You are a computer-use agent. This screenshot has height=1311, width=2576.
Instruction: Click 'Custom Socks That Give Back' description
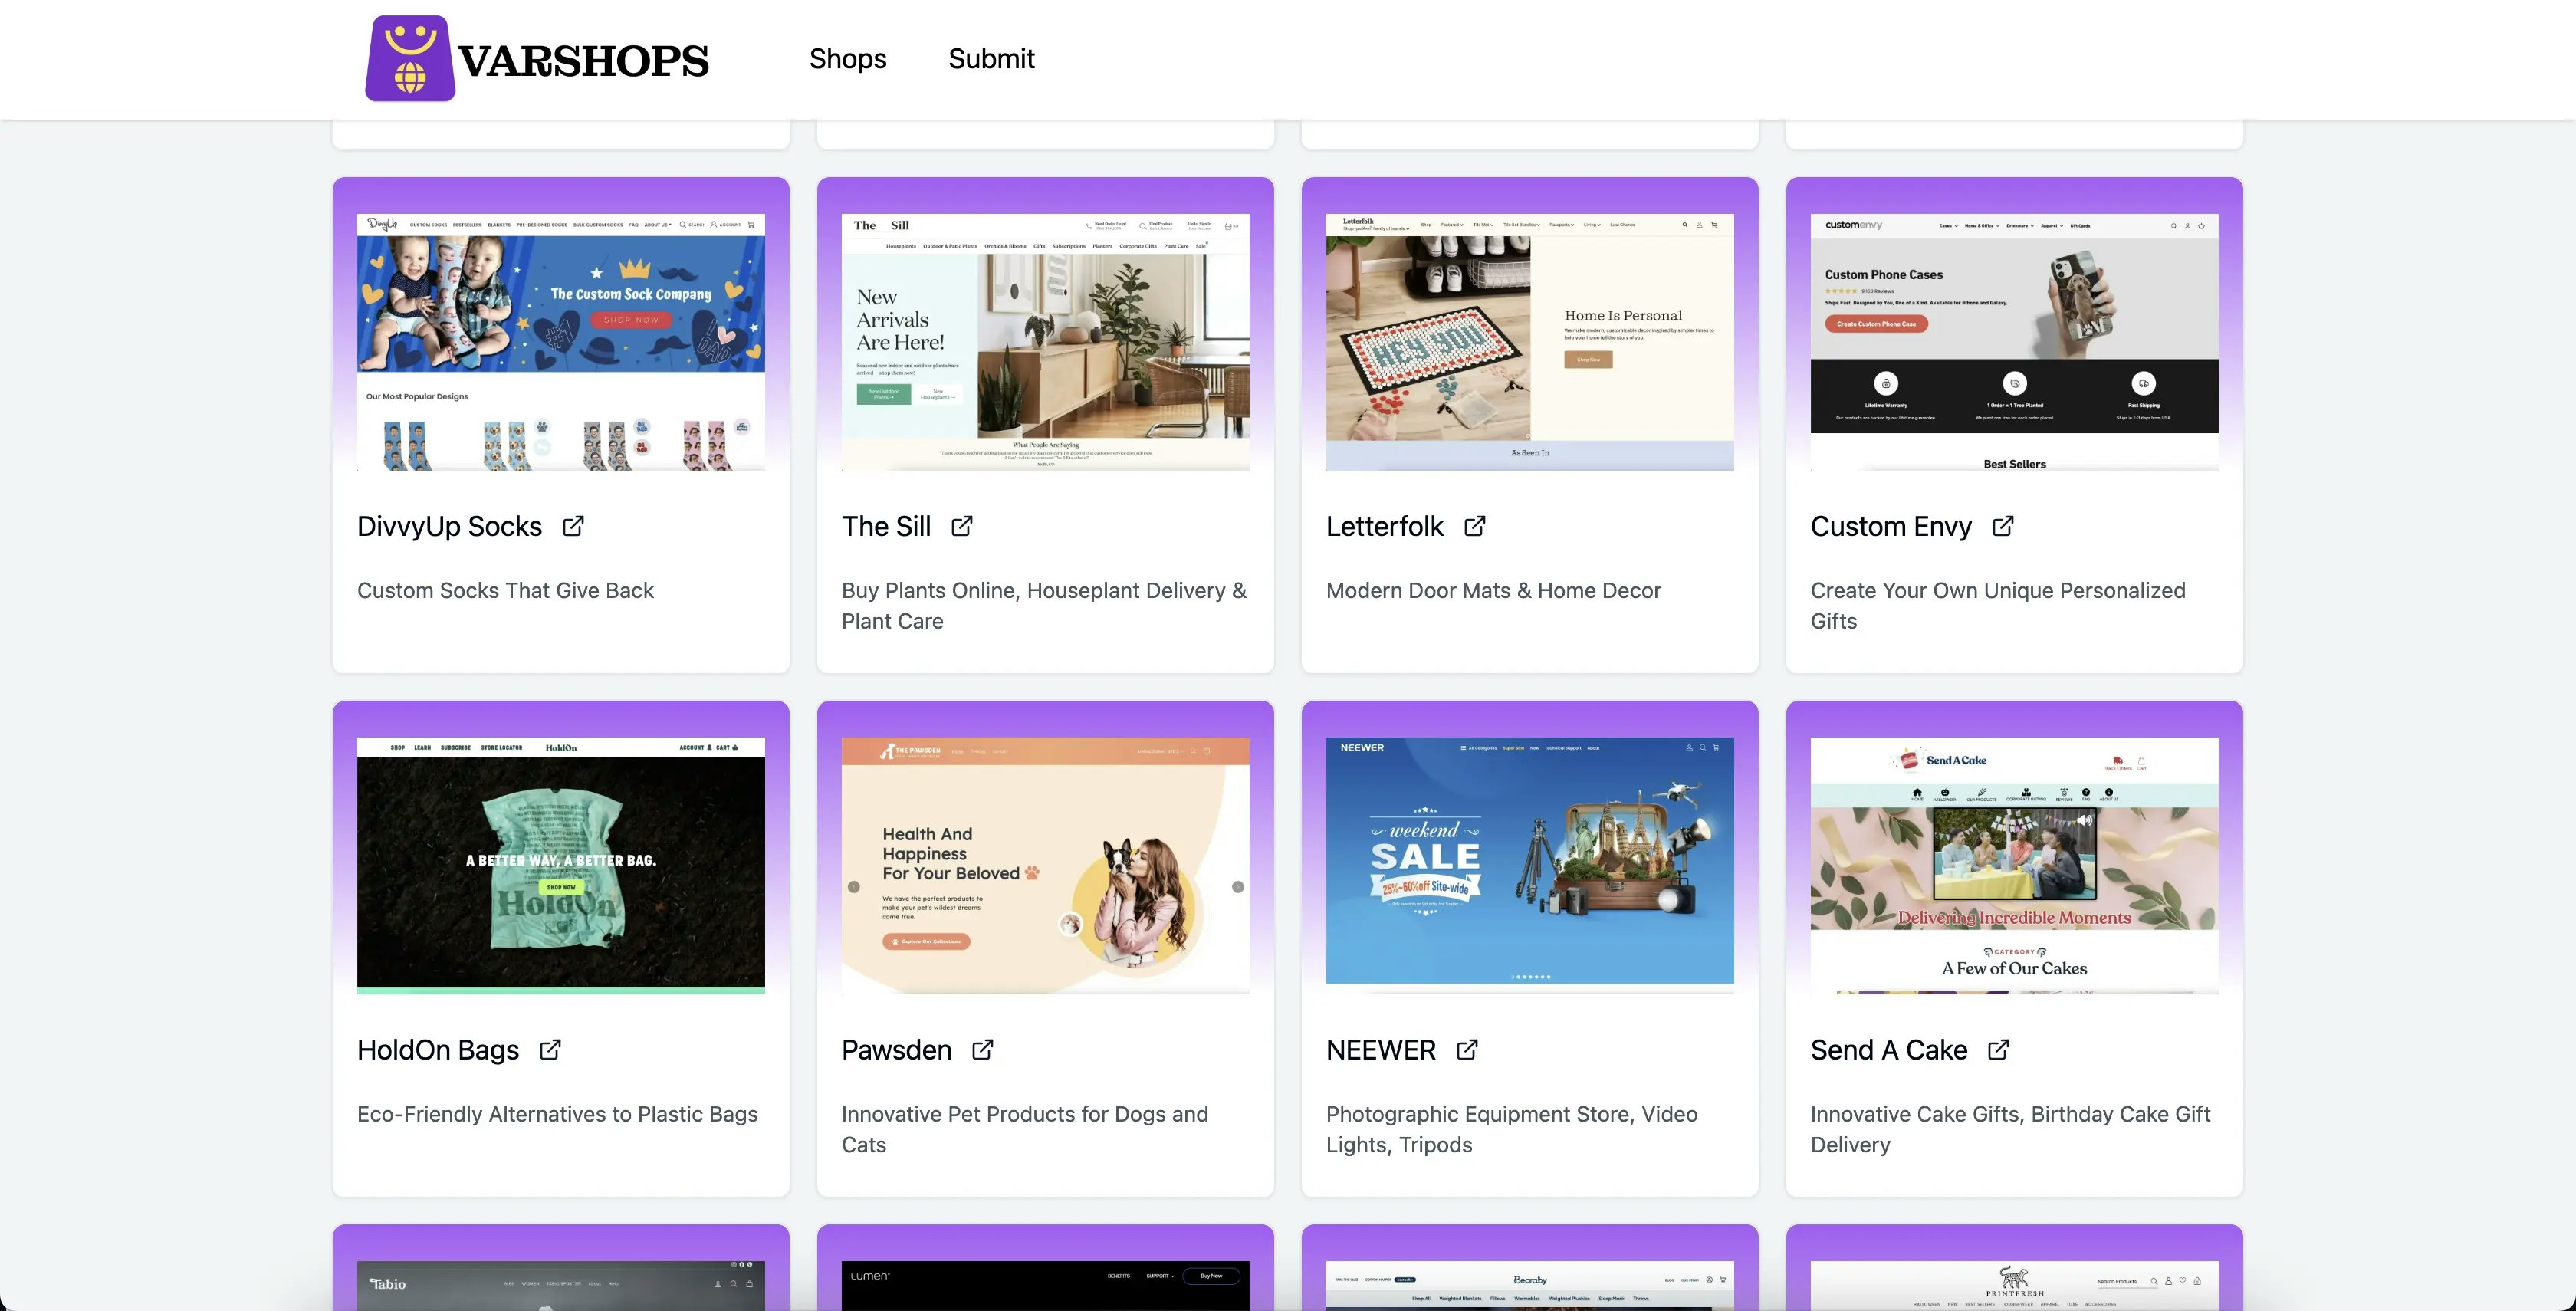click(x=505, y=591)
